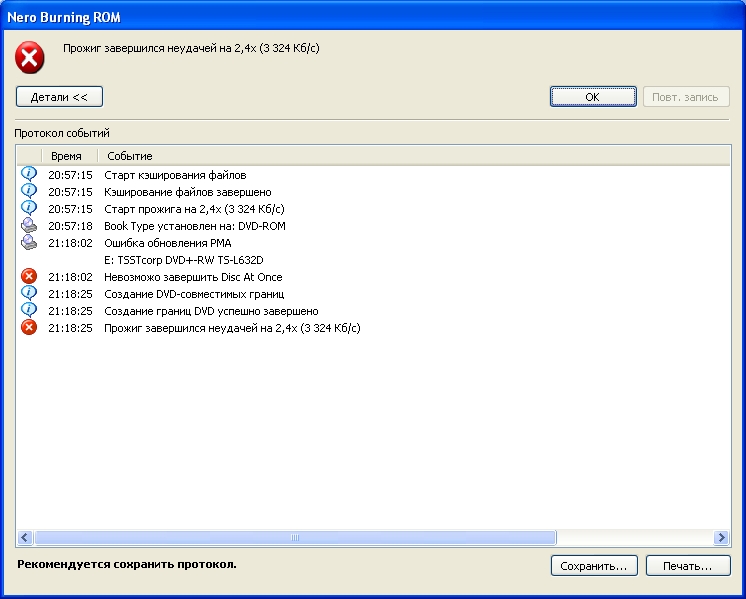
Task: Click red error icon for 'Невозможно завершить Disc At Once'
Action: (29, 277)
